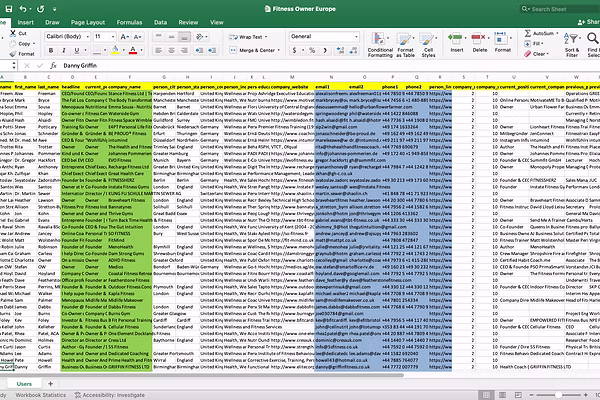Screen dimensions: 600x400
Task: Click Accessibility: Investigate in the status bar
Action: point(110,395)
